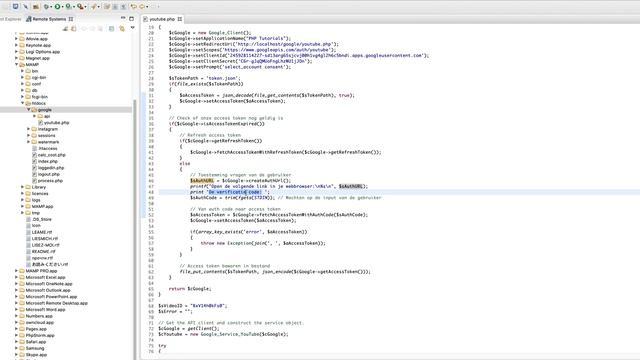Image resolution: width=640 pixels, height=360 pixels.
Task: Click the yellow magnifier icon in Remote Systems toolbar
Action: 122,29
